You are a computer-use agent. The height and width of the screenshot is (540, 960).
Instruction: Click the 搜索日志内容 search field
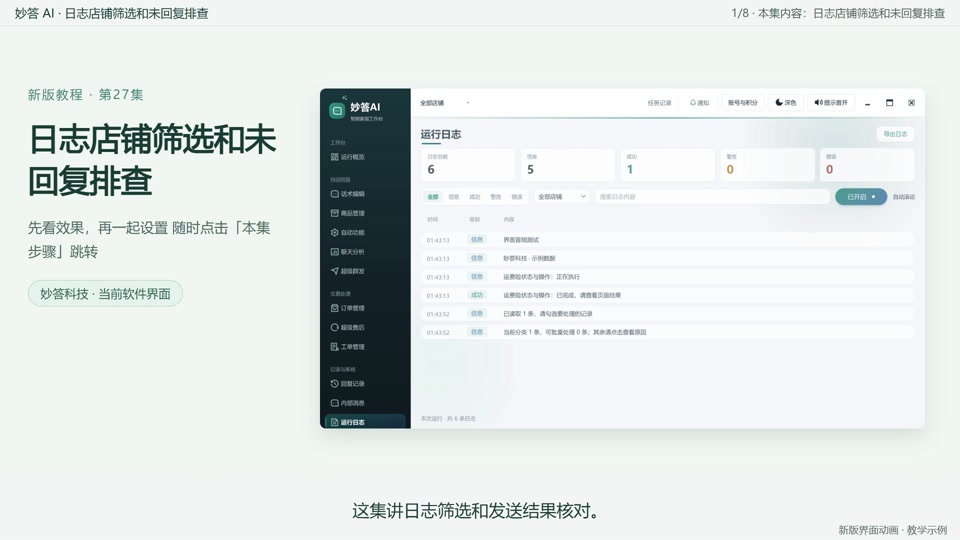click(712, 197)
